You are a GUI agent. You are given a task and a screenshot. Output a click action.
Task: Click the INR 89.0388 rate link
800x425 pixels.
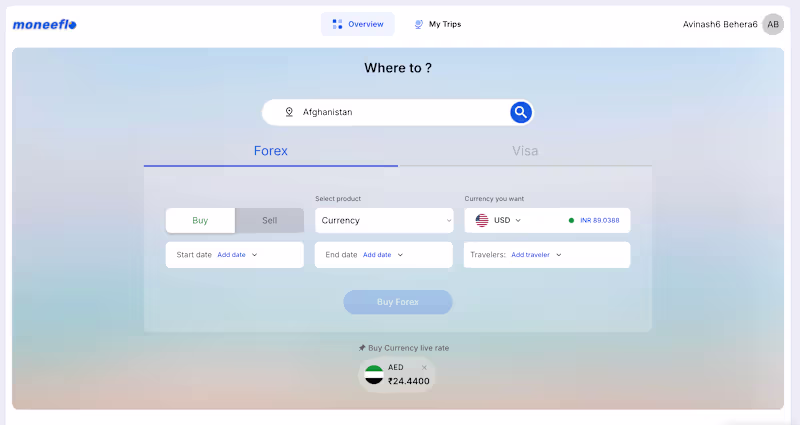tap(599, 220)
